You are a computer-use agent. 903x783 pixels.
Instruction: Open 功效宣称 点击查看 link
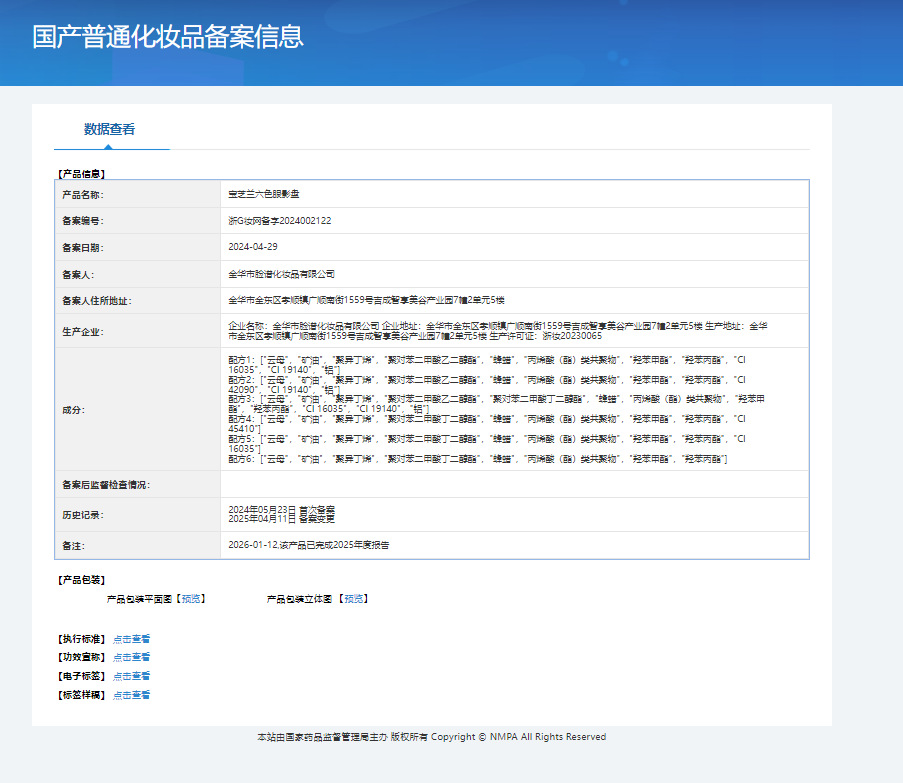click(131, 657)
